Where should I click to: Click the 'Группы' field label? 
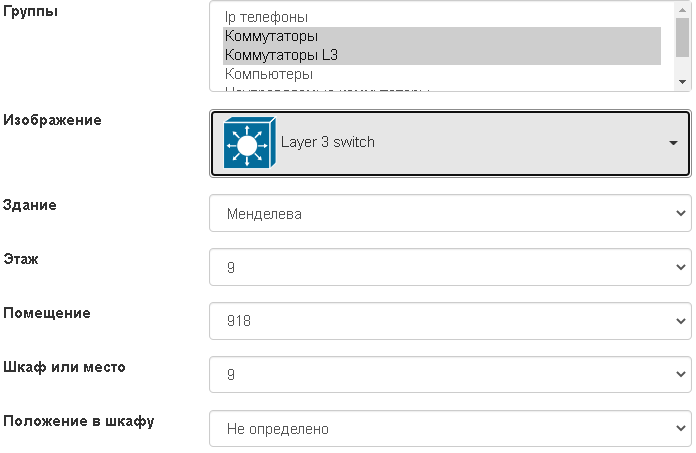coord(31,12)
